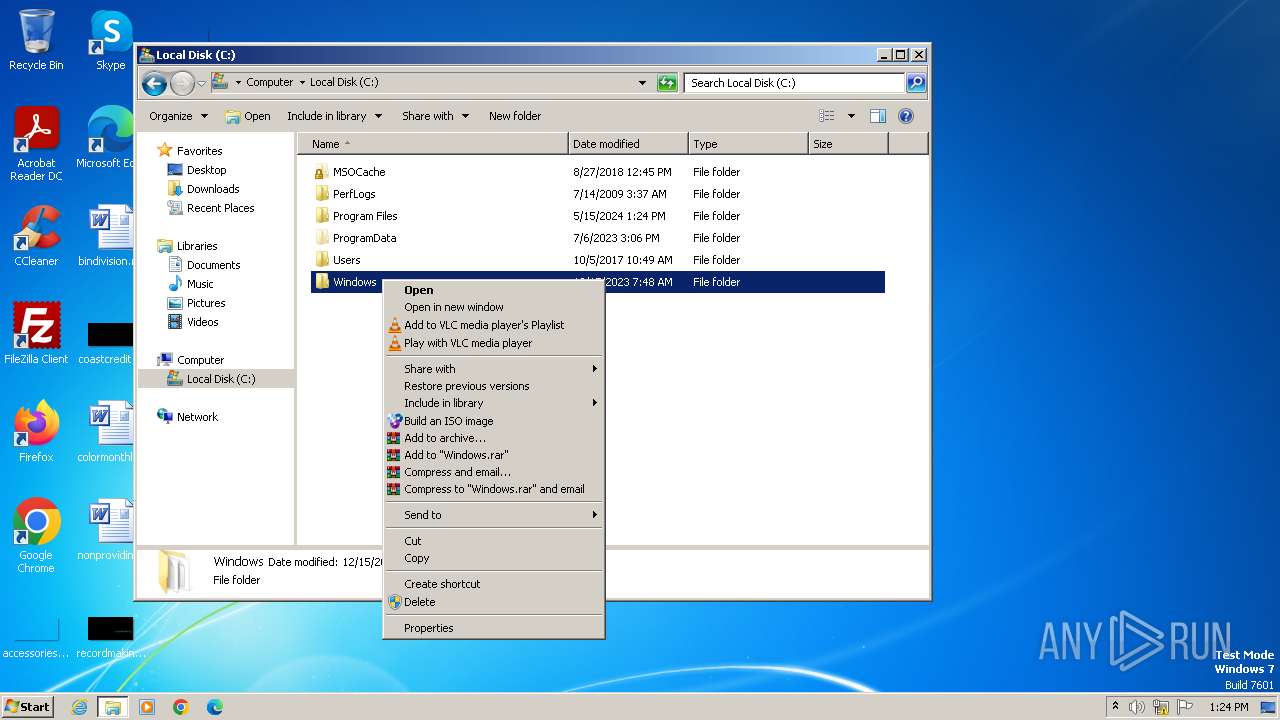Expand the Send to submenu
The image size is (1280, 720).
pos(494,515)
